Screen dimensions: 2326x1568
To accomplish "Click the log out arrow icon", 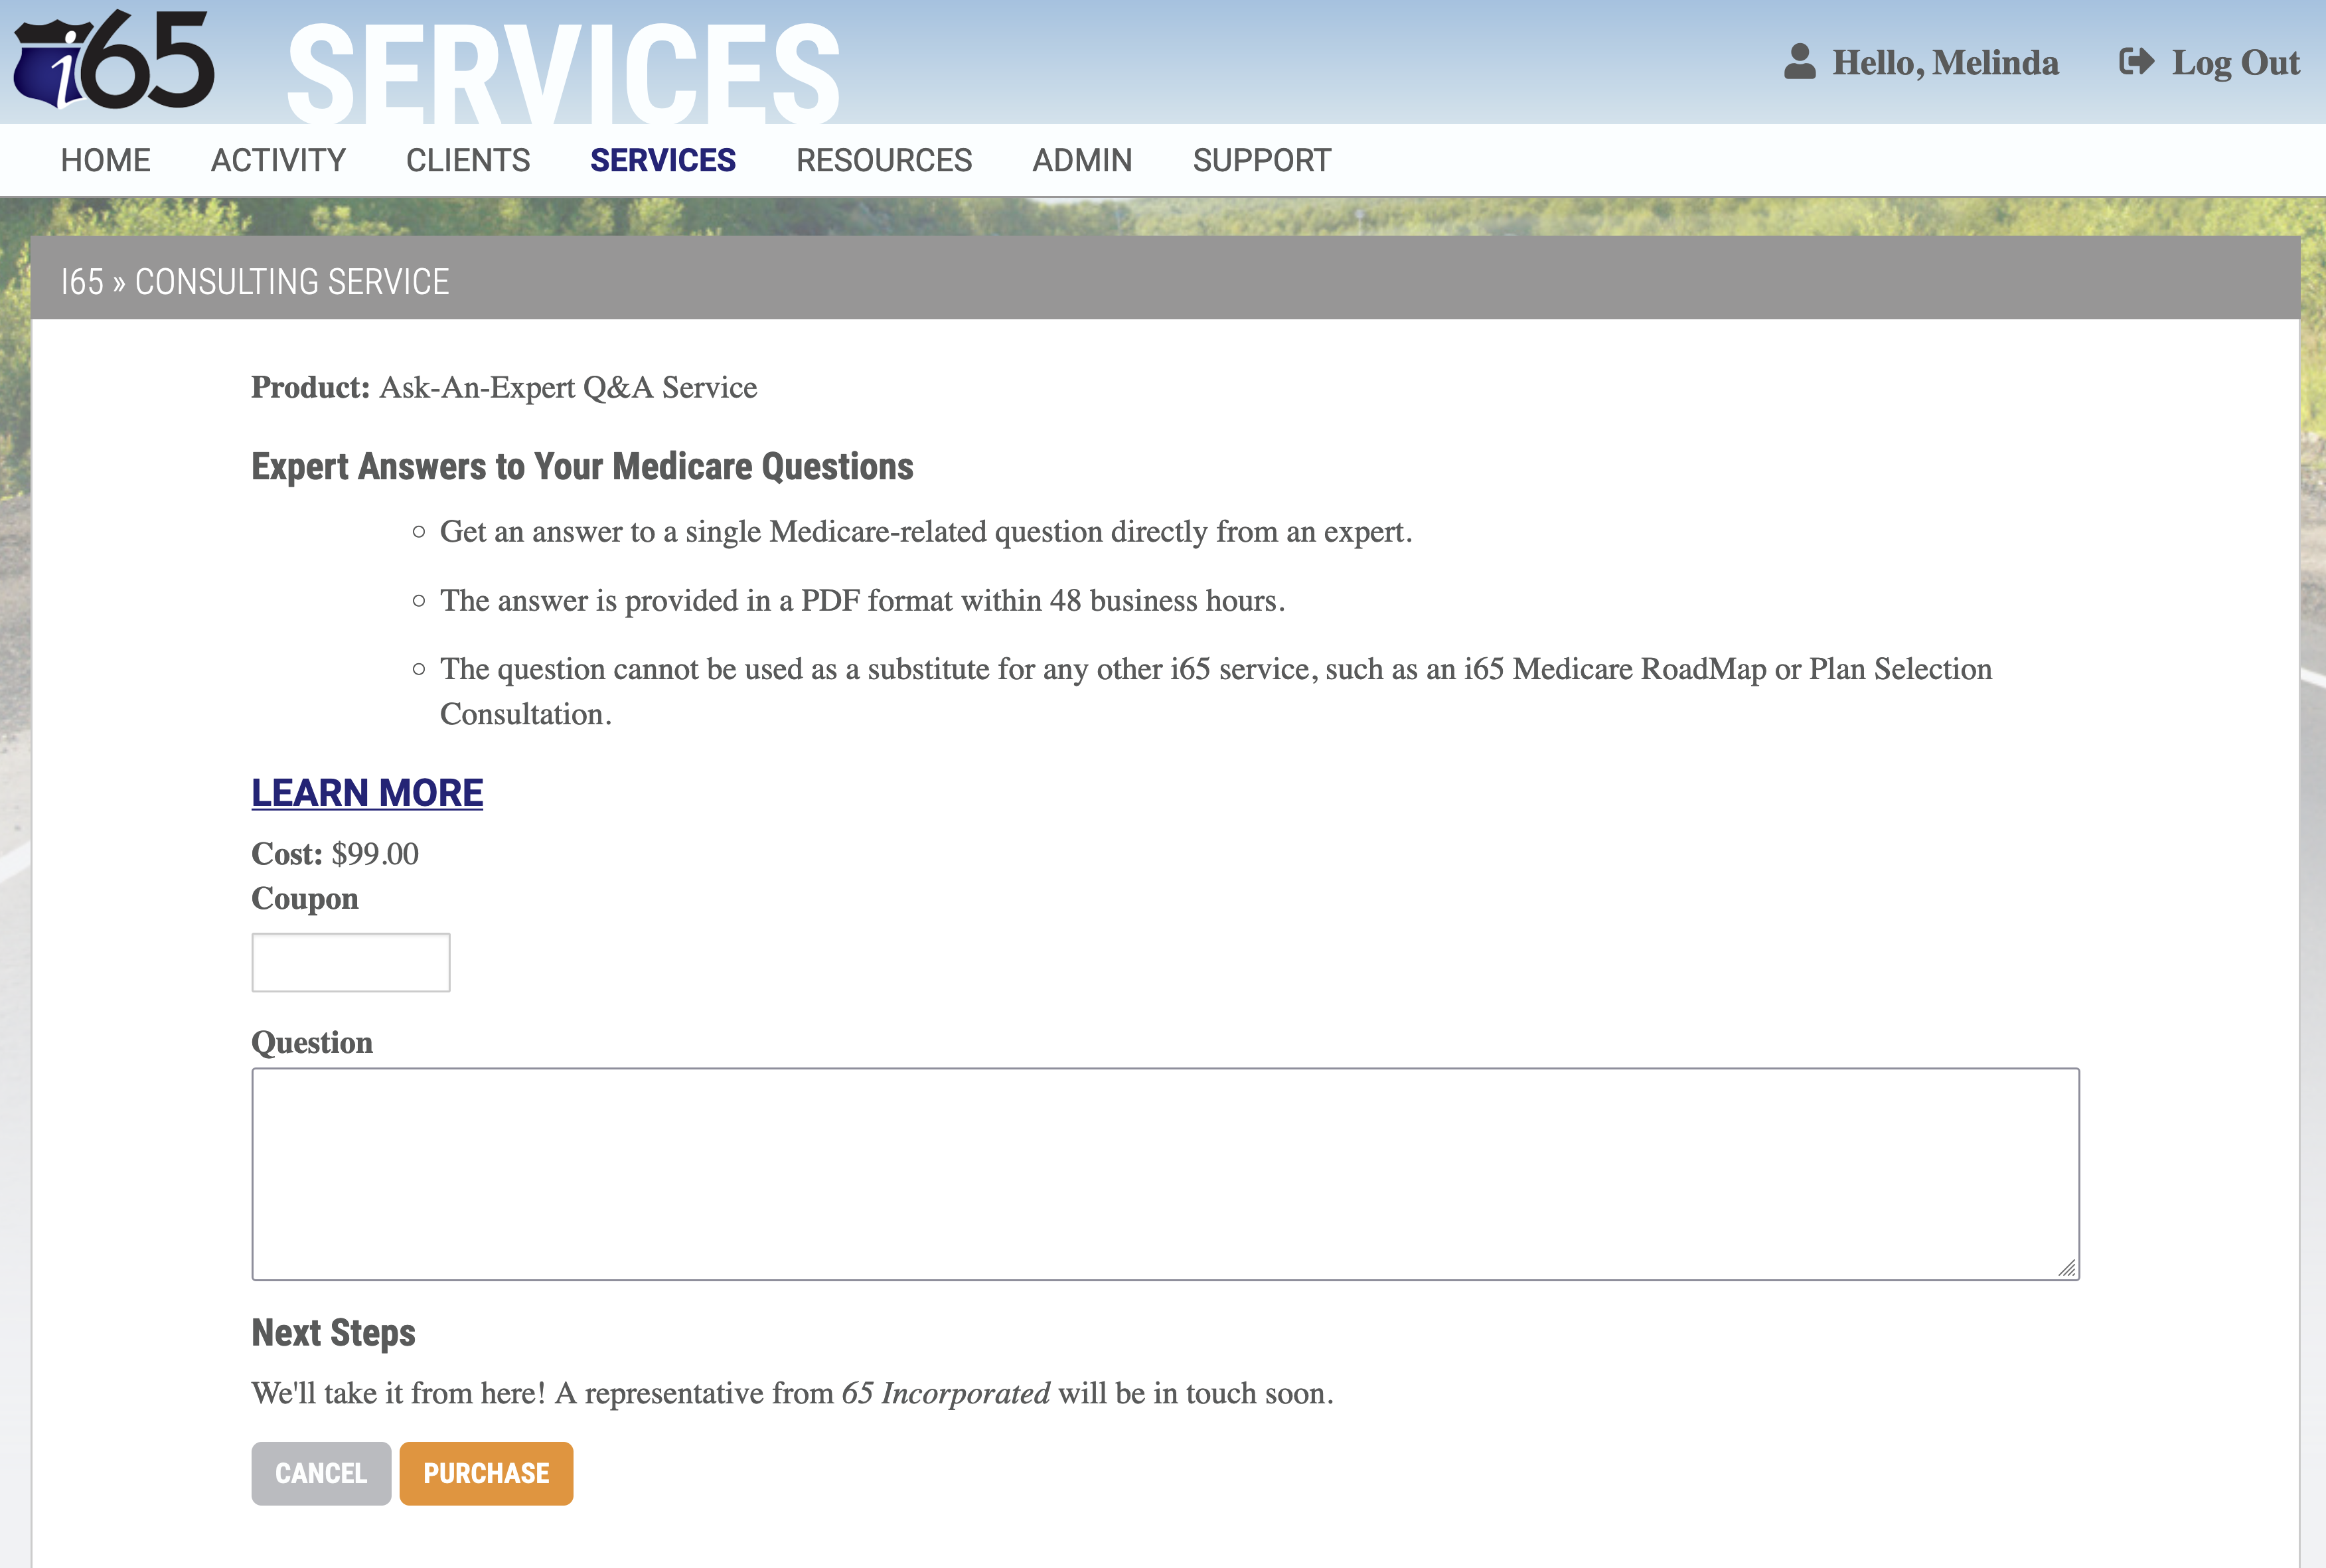I will point(2136,62).
